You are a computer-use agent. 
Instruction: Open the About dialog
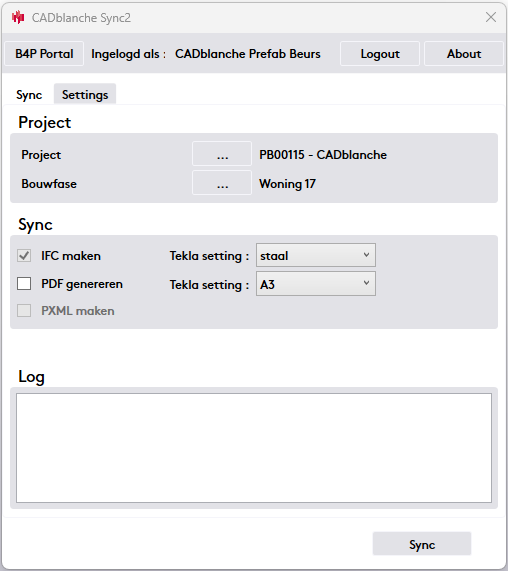pos(464,54)
